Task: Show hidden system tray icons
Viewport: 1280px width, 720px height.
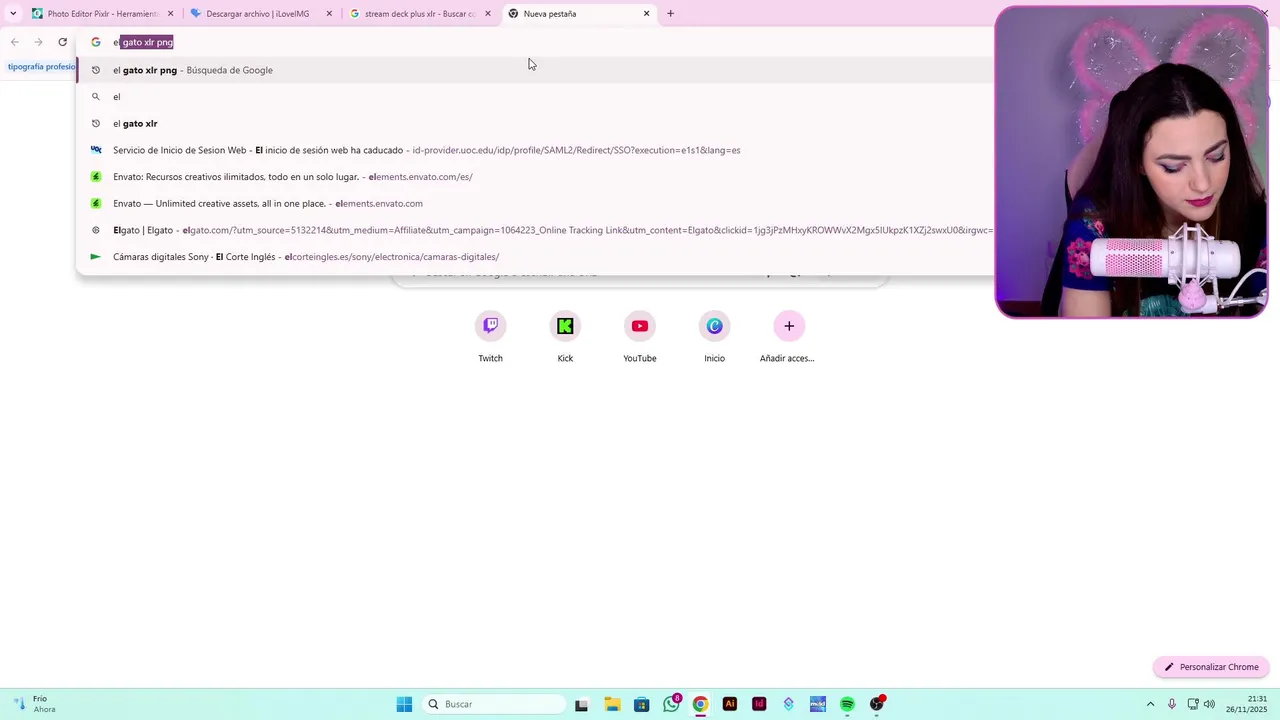Action: (x=1150, y=704)
